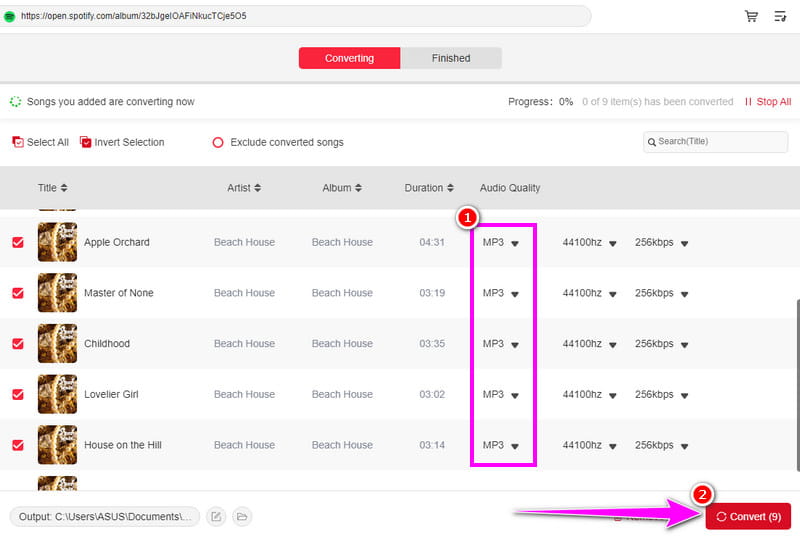Click the 04:31 duration value
This screenshot has height=537, width=800.
pos(432,242)
